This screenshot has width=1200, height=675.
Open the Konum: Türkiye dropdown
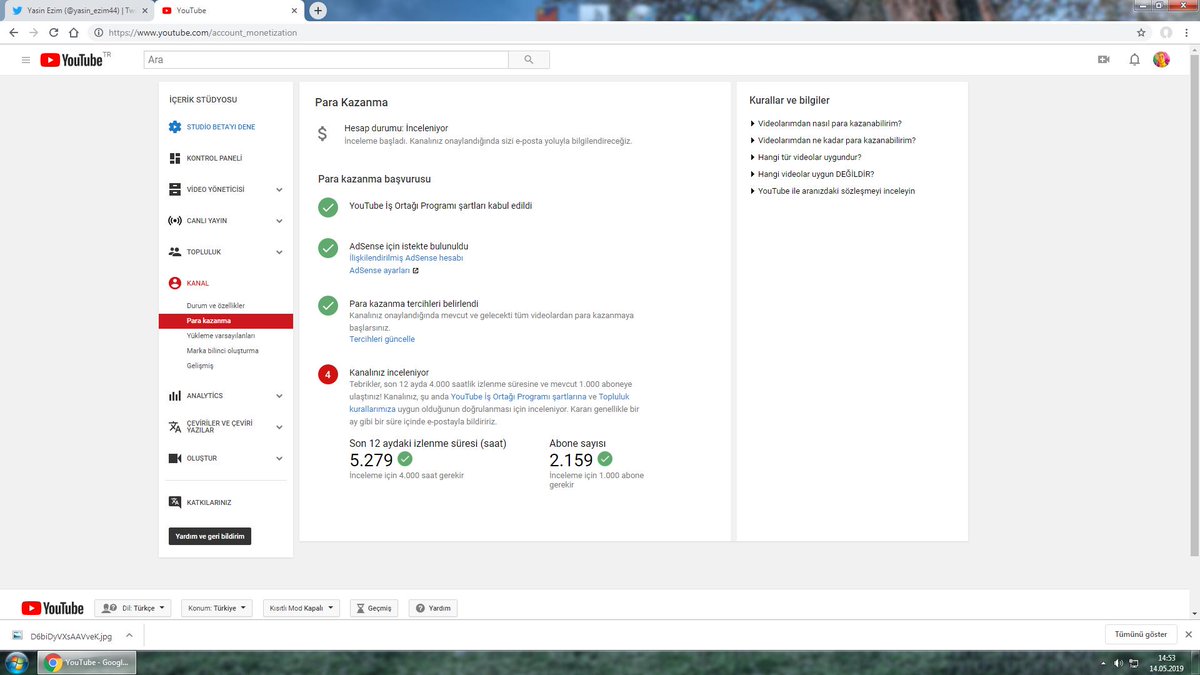pyautogui.click(x=217, y=608)
